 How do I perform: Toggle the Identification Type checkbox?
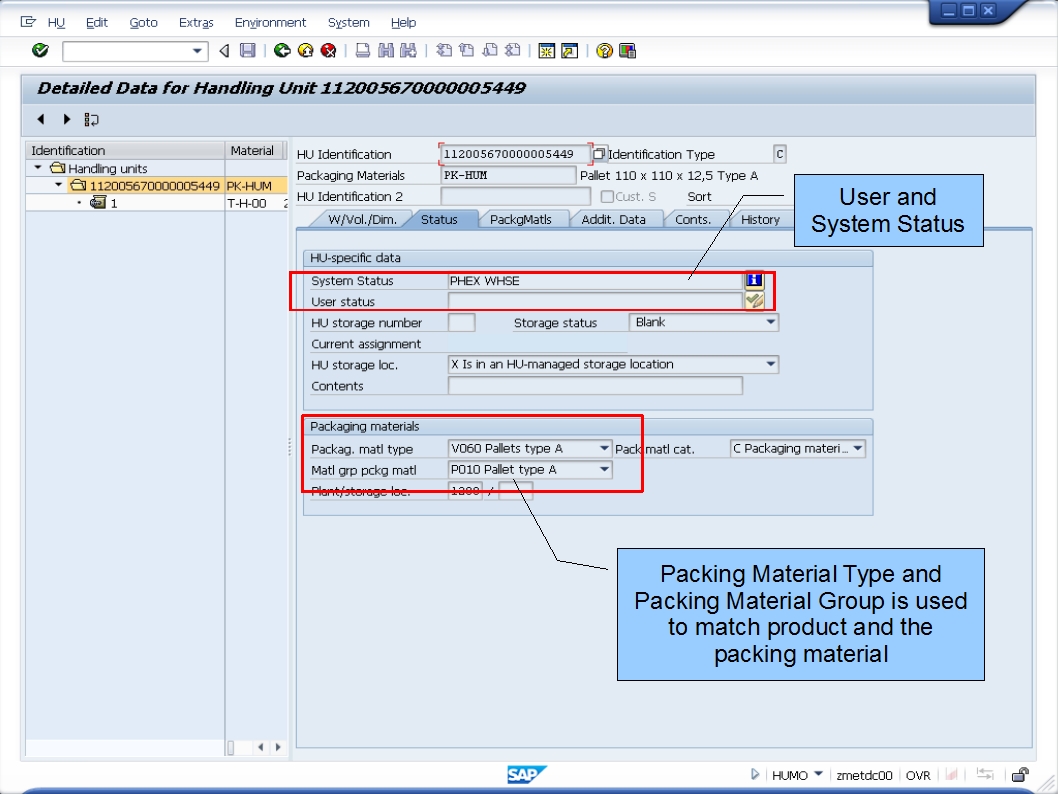pyautogui.click(x=600, y=154)
